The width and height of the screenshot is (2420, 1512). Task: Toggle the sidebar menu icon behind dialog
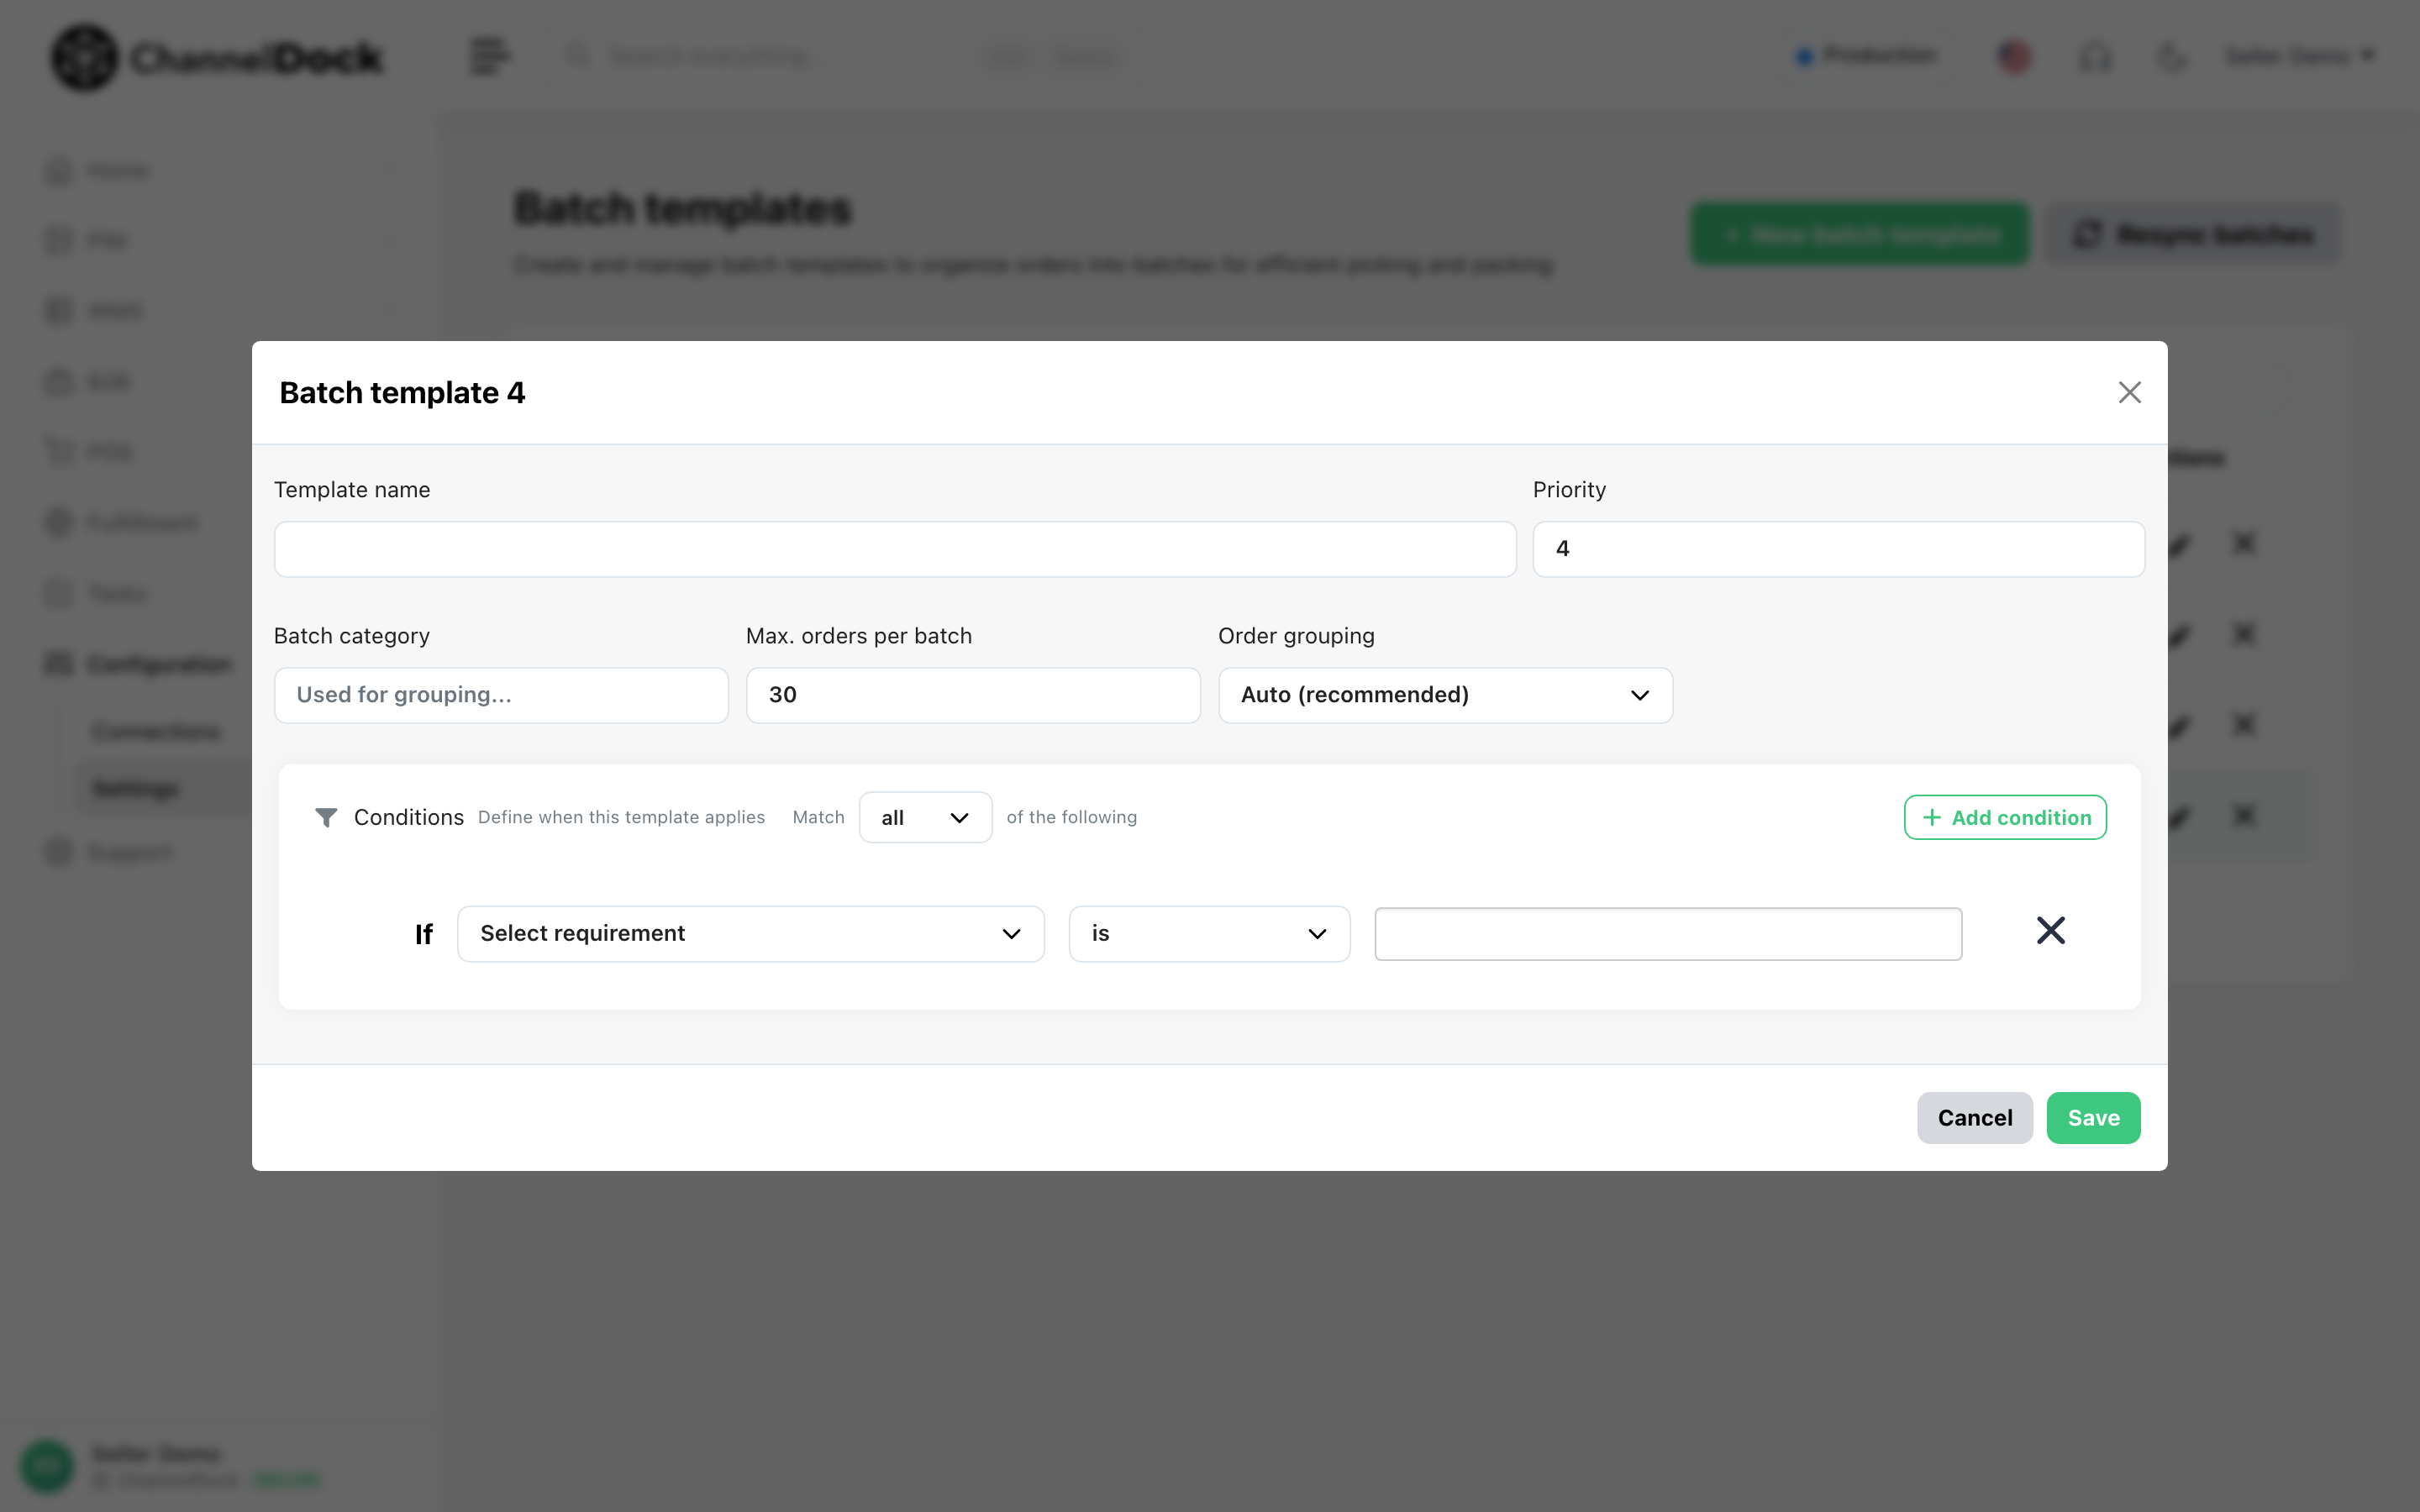[489, 56]
